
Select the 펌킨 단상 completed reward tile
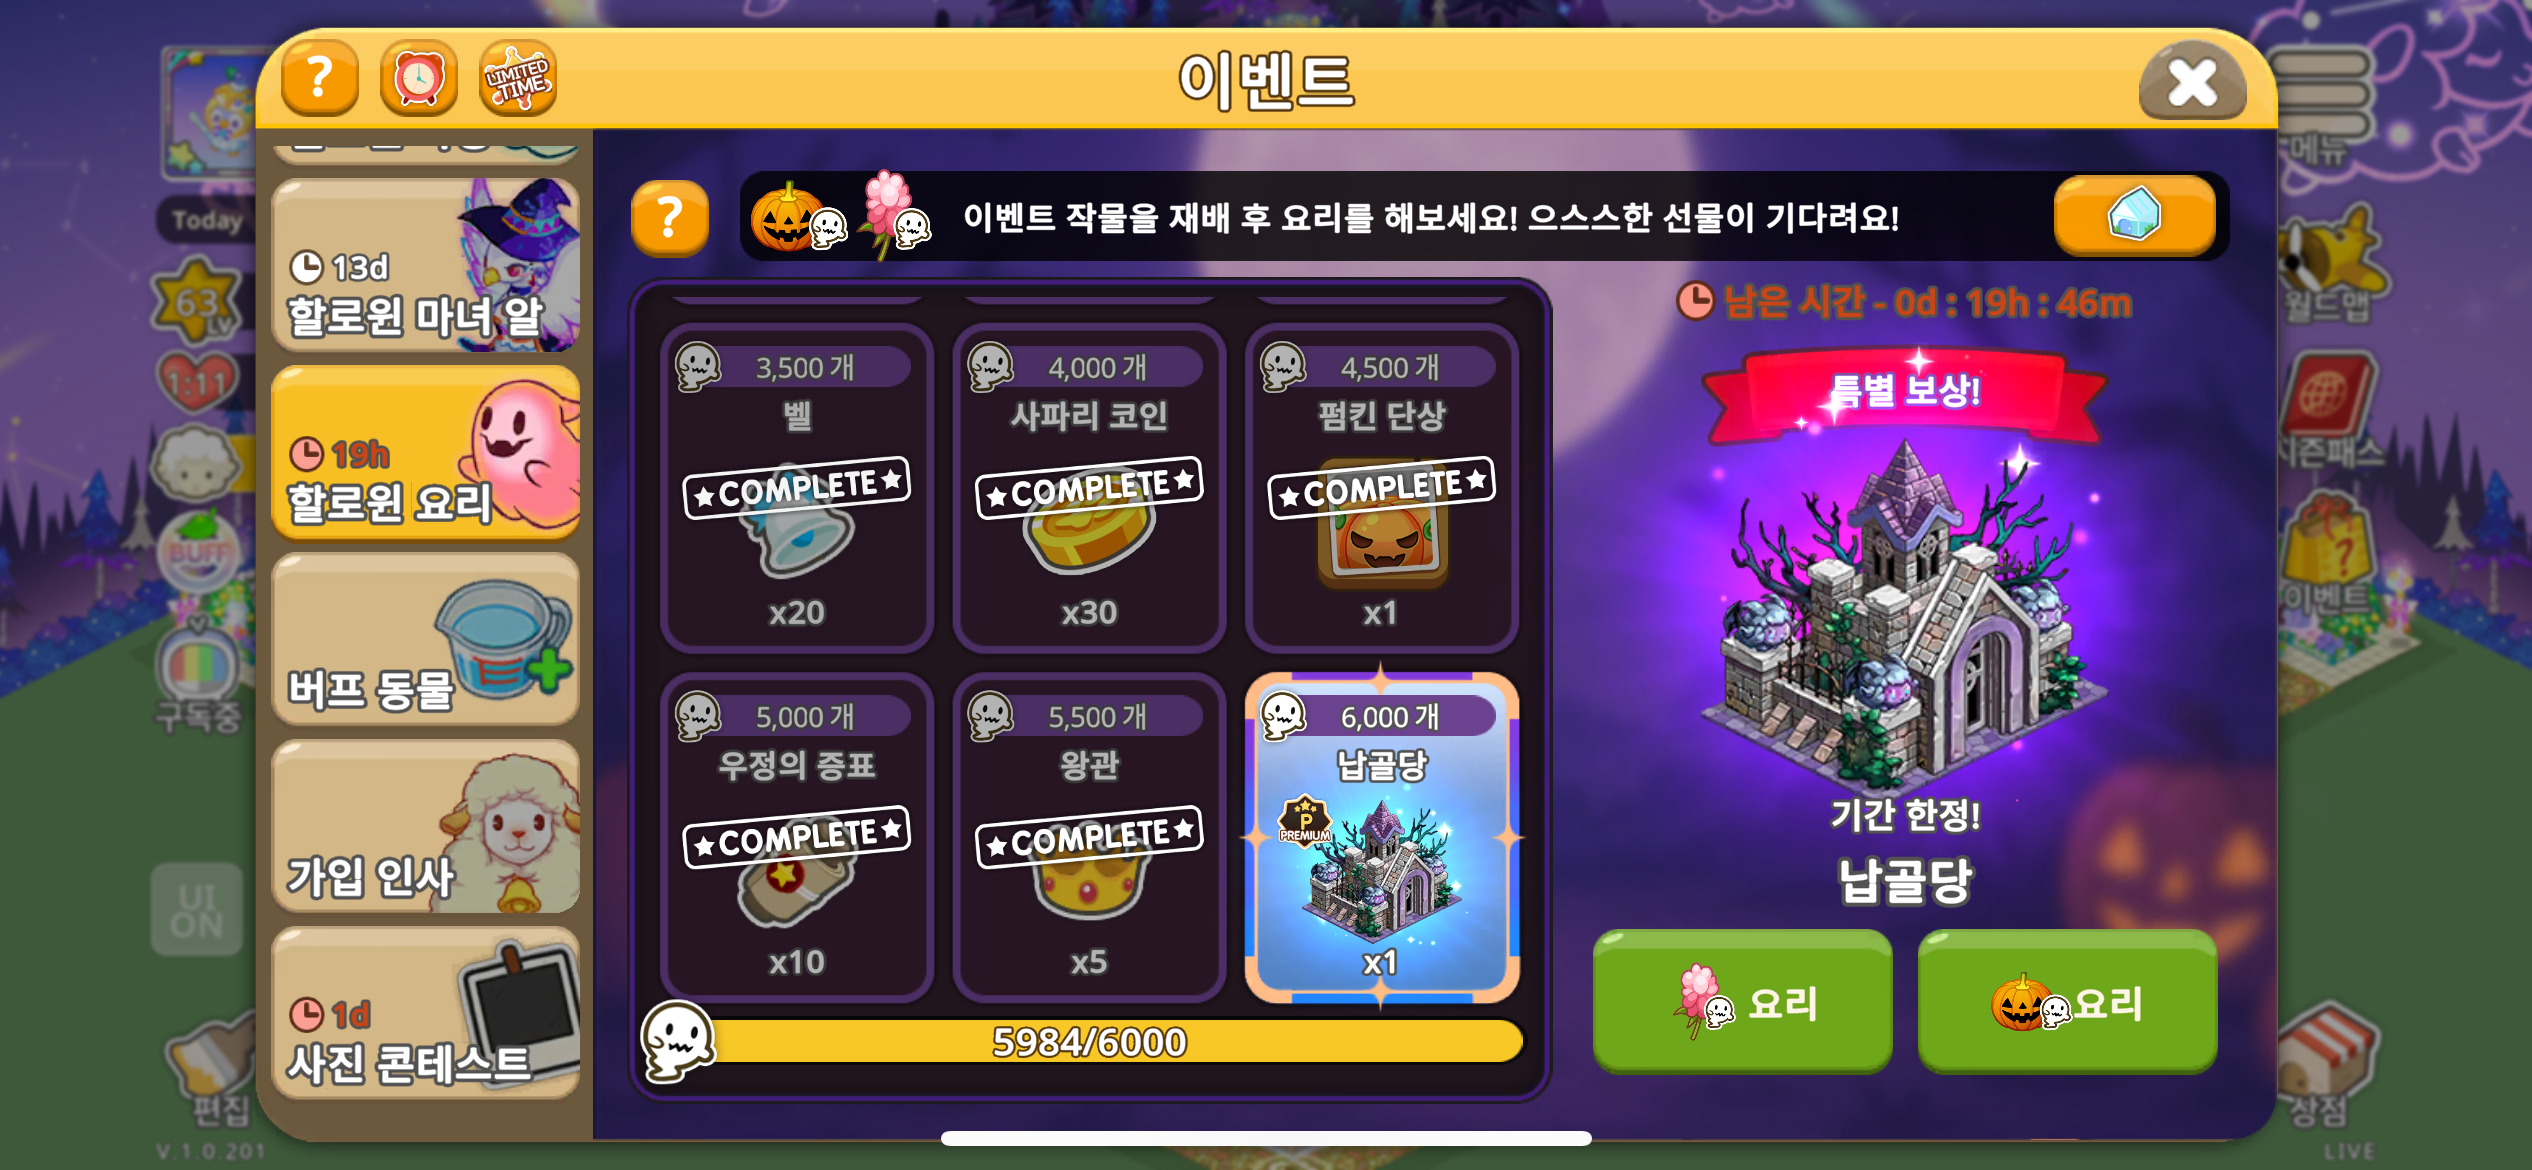point(1381,489)
